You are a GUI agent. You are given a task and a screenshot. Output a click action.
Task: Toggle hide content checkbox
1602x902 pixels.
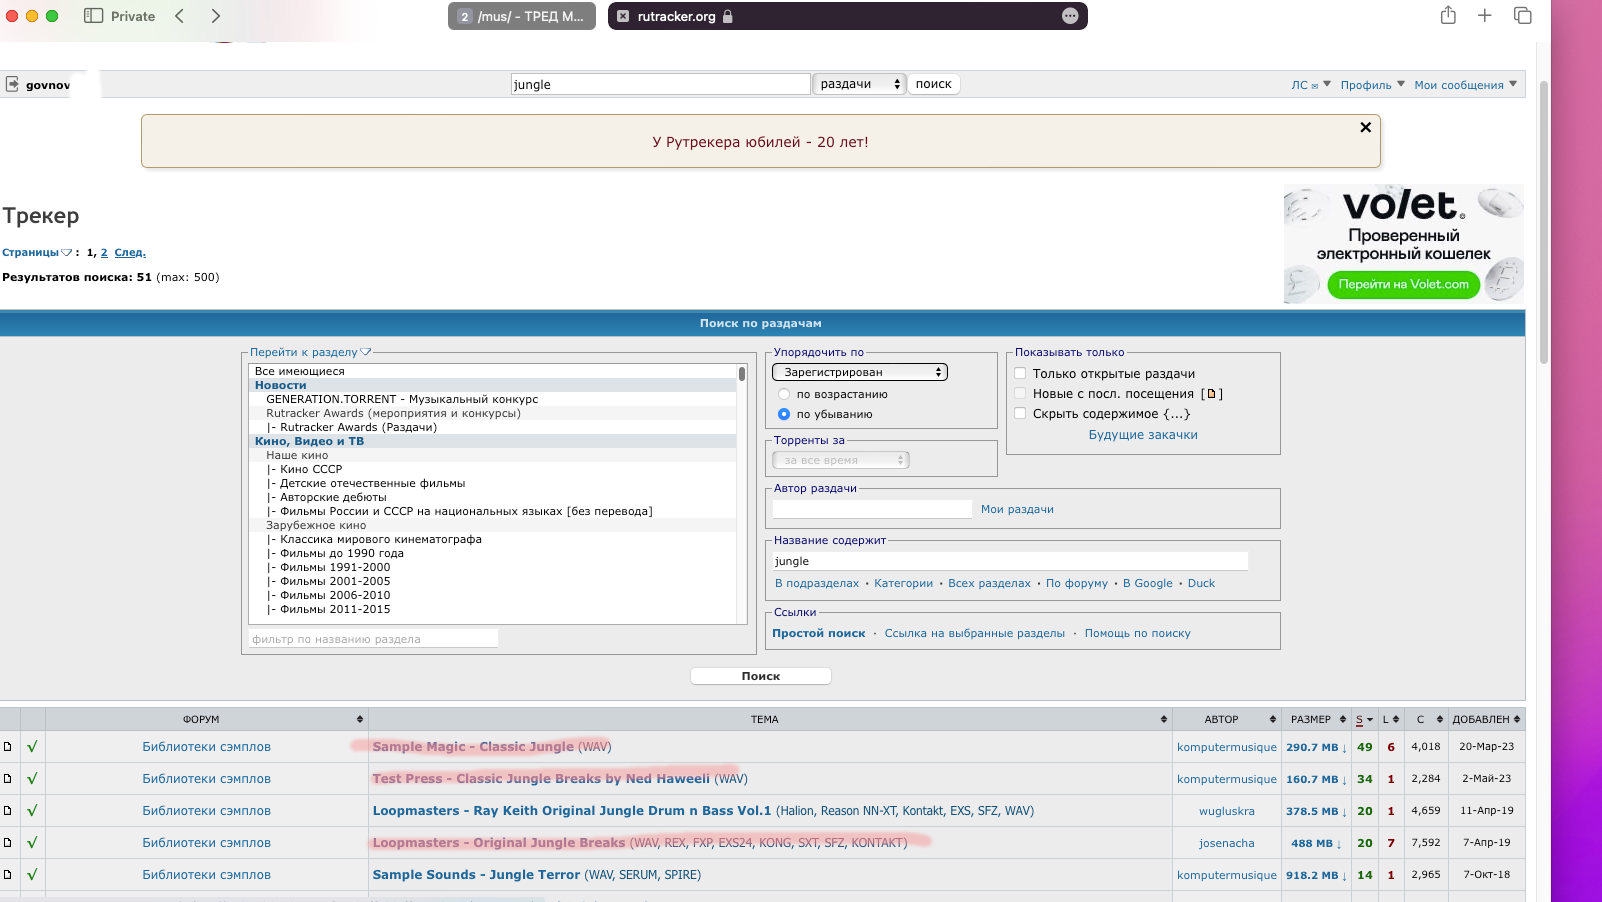pyautogui.click(x=1020, y=413)
